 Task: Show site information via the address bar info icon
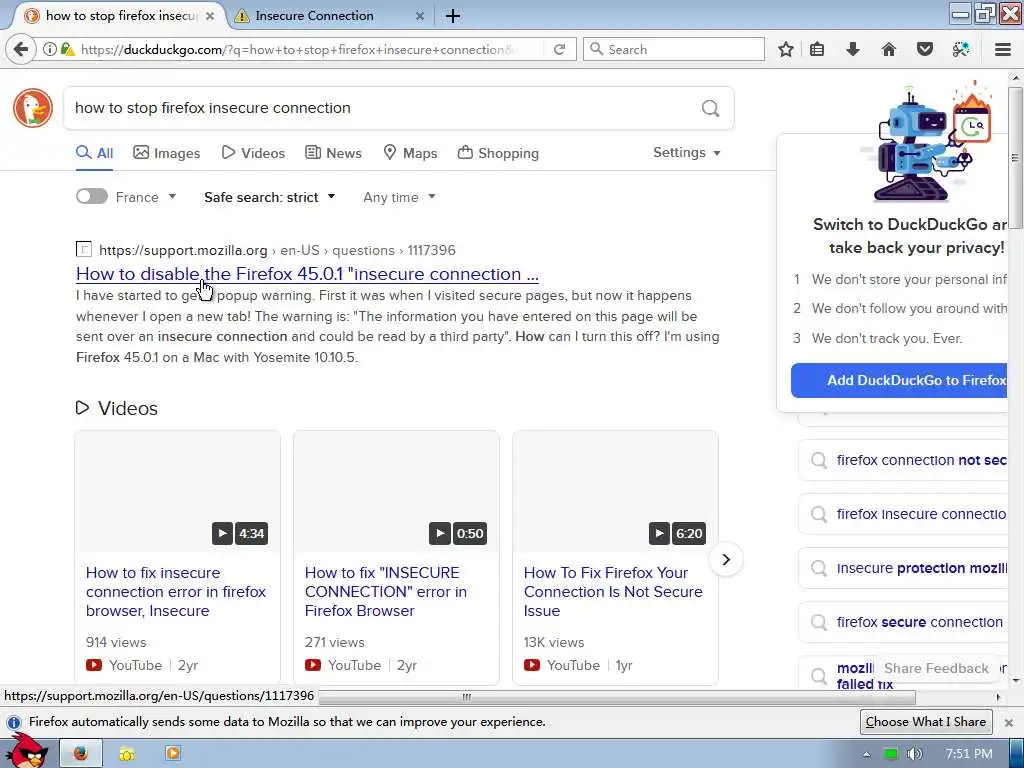50,49
